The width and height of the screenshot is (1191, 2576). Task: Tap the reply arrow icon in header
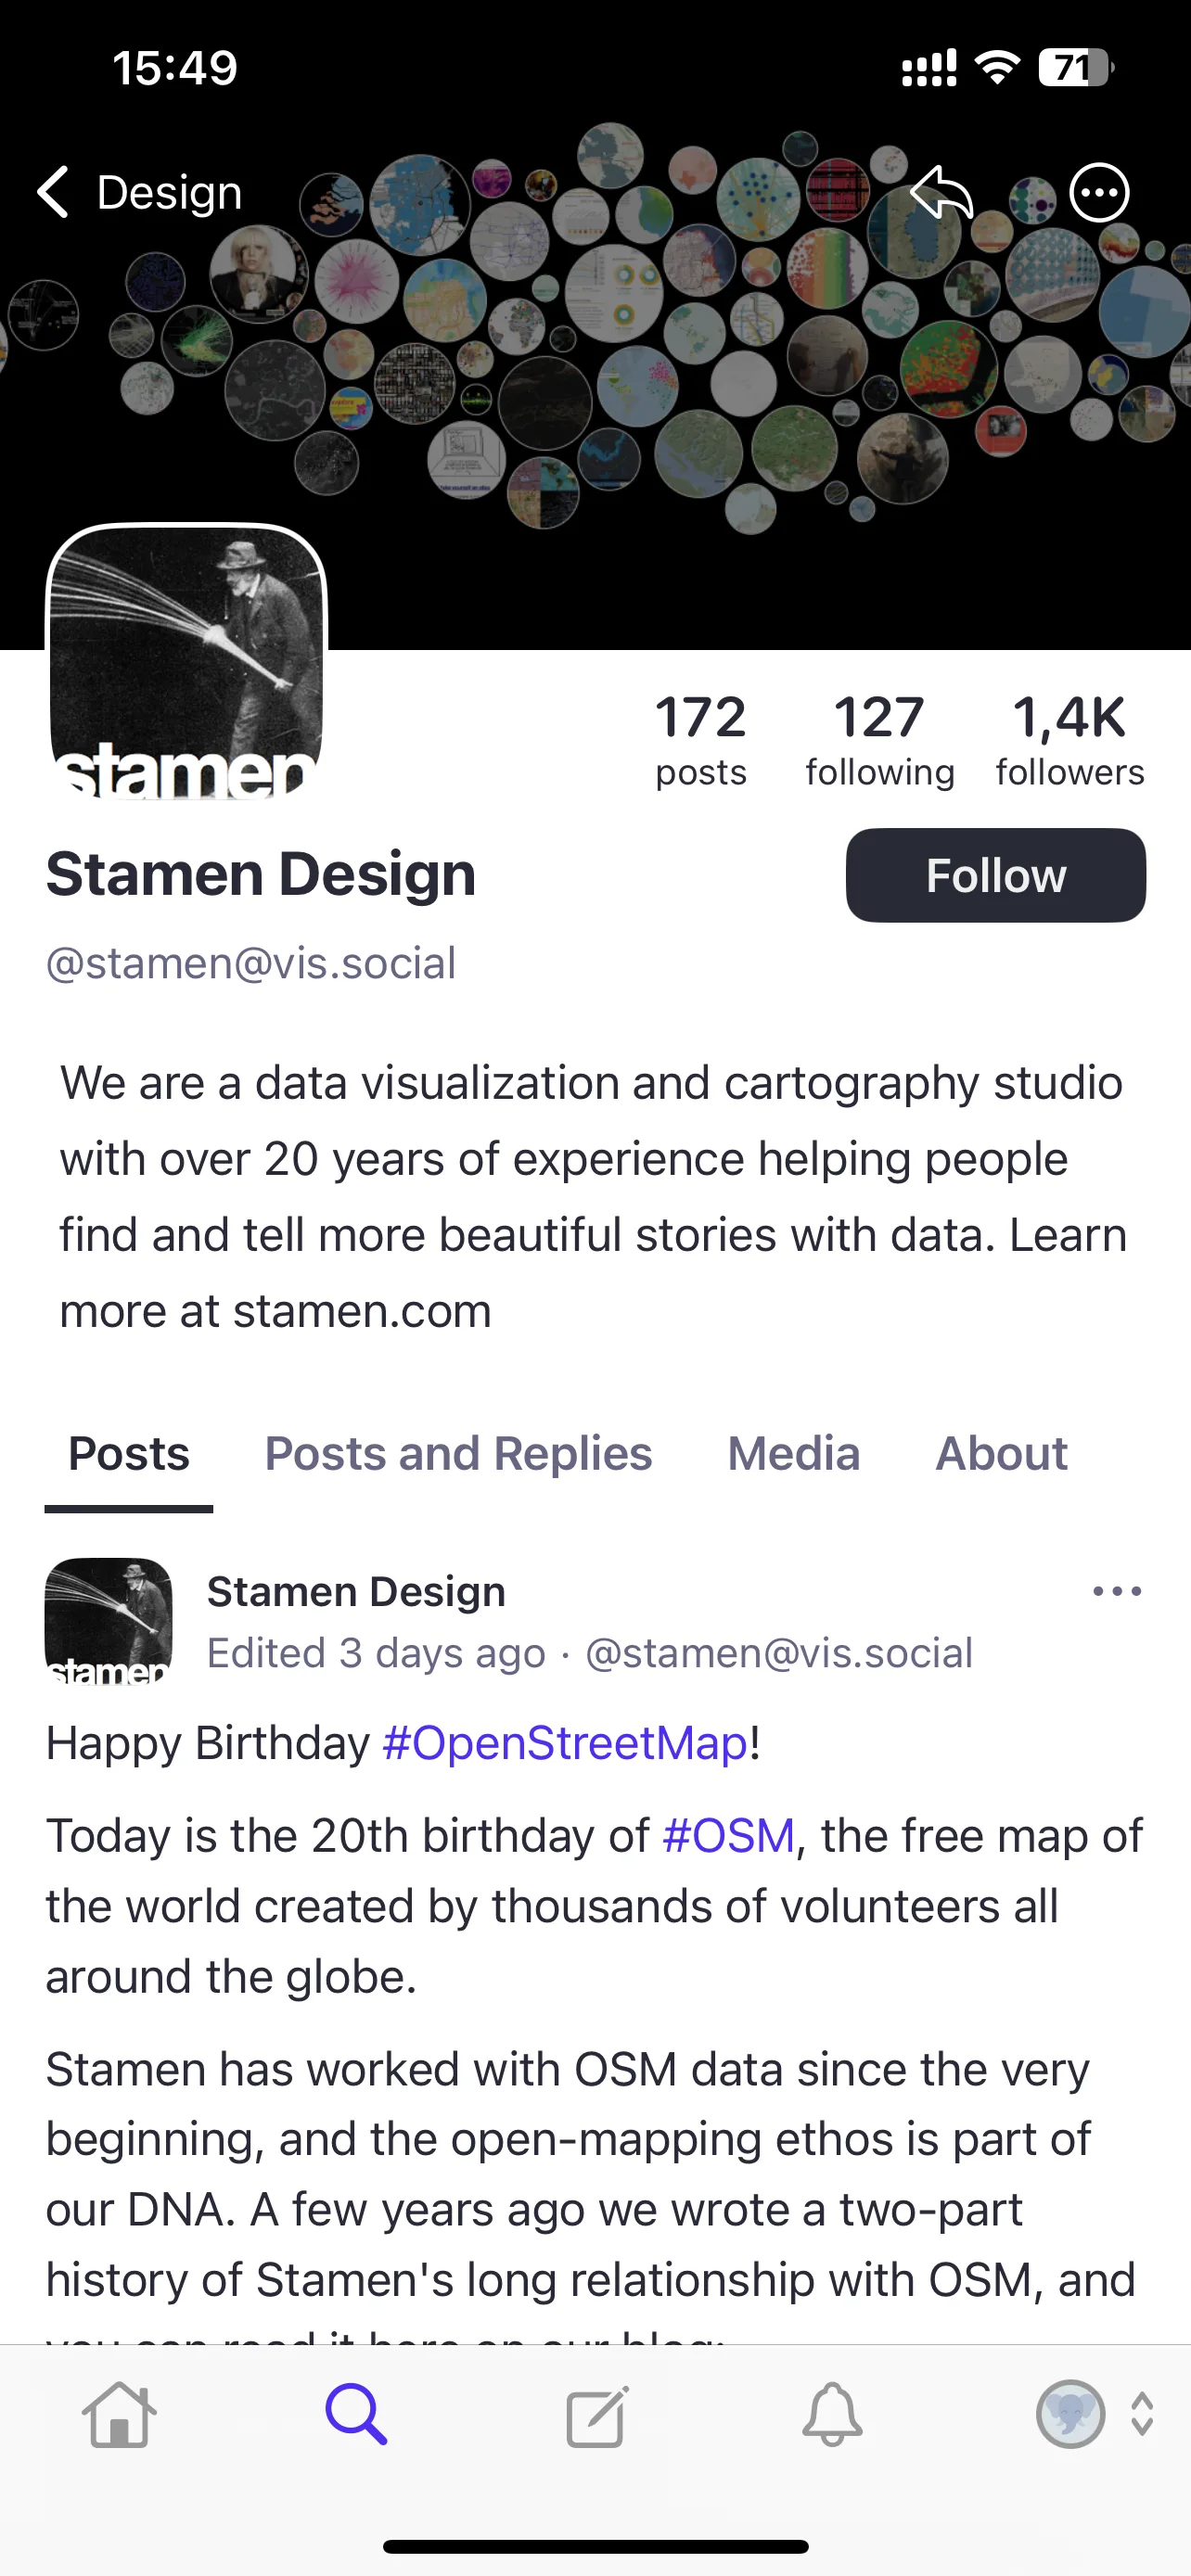click(x=942, y=192)
